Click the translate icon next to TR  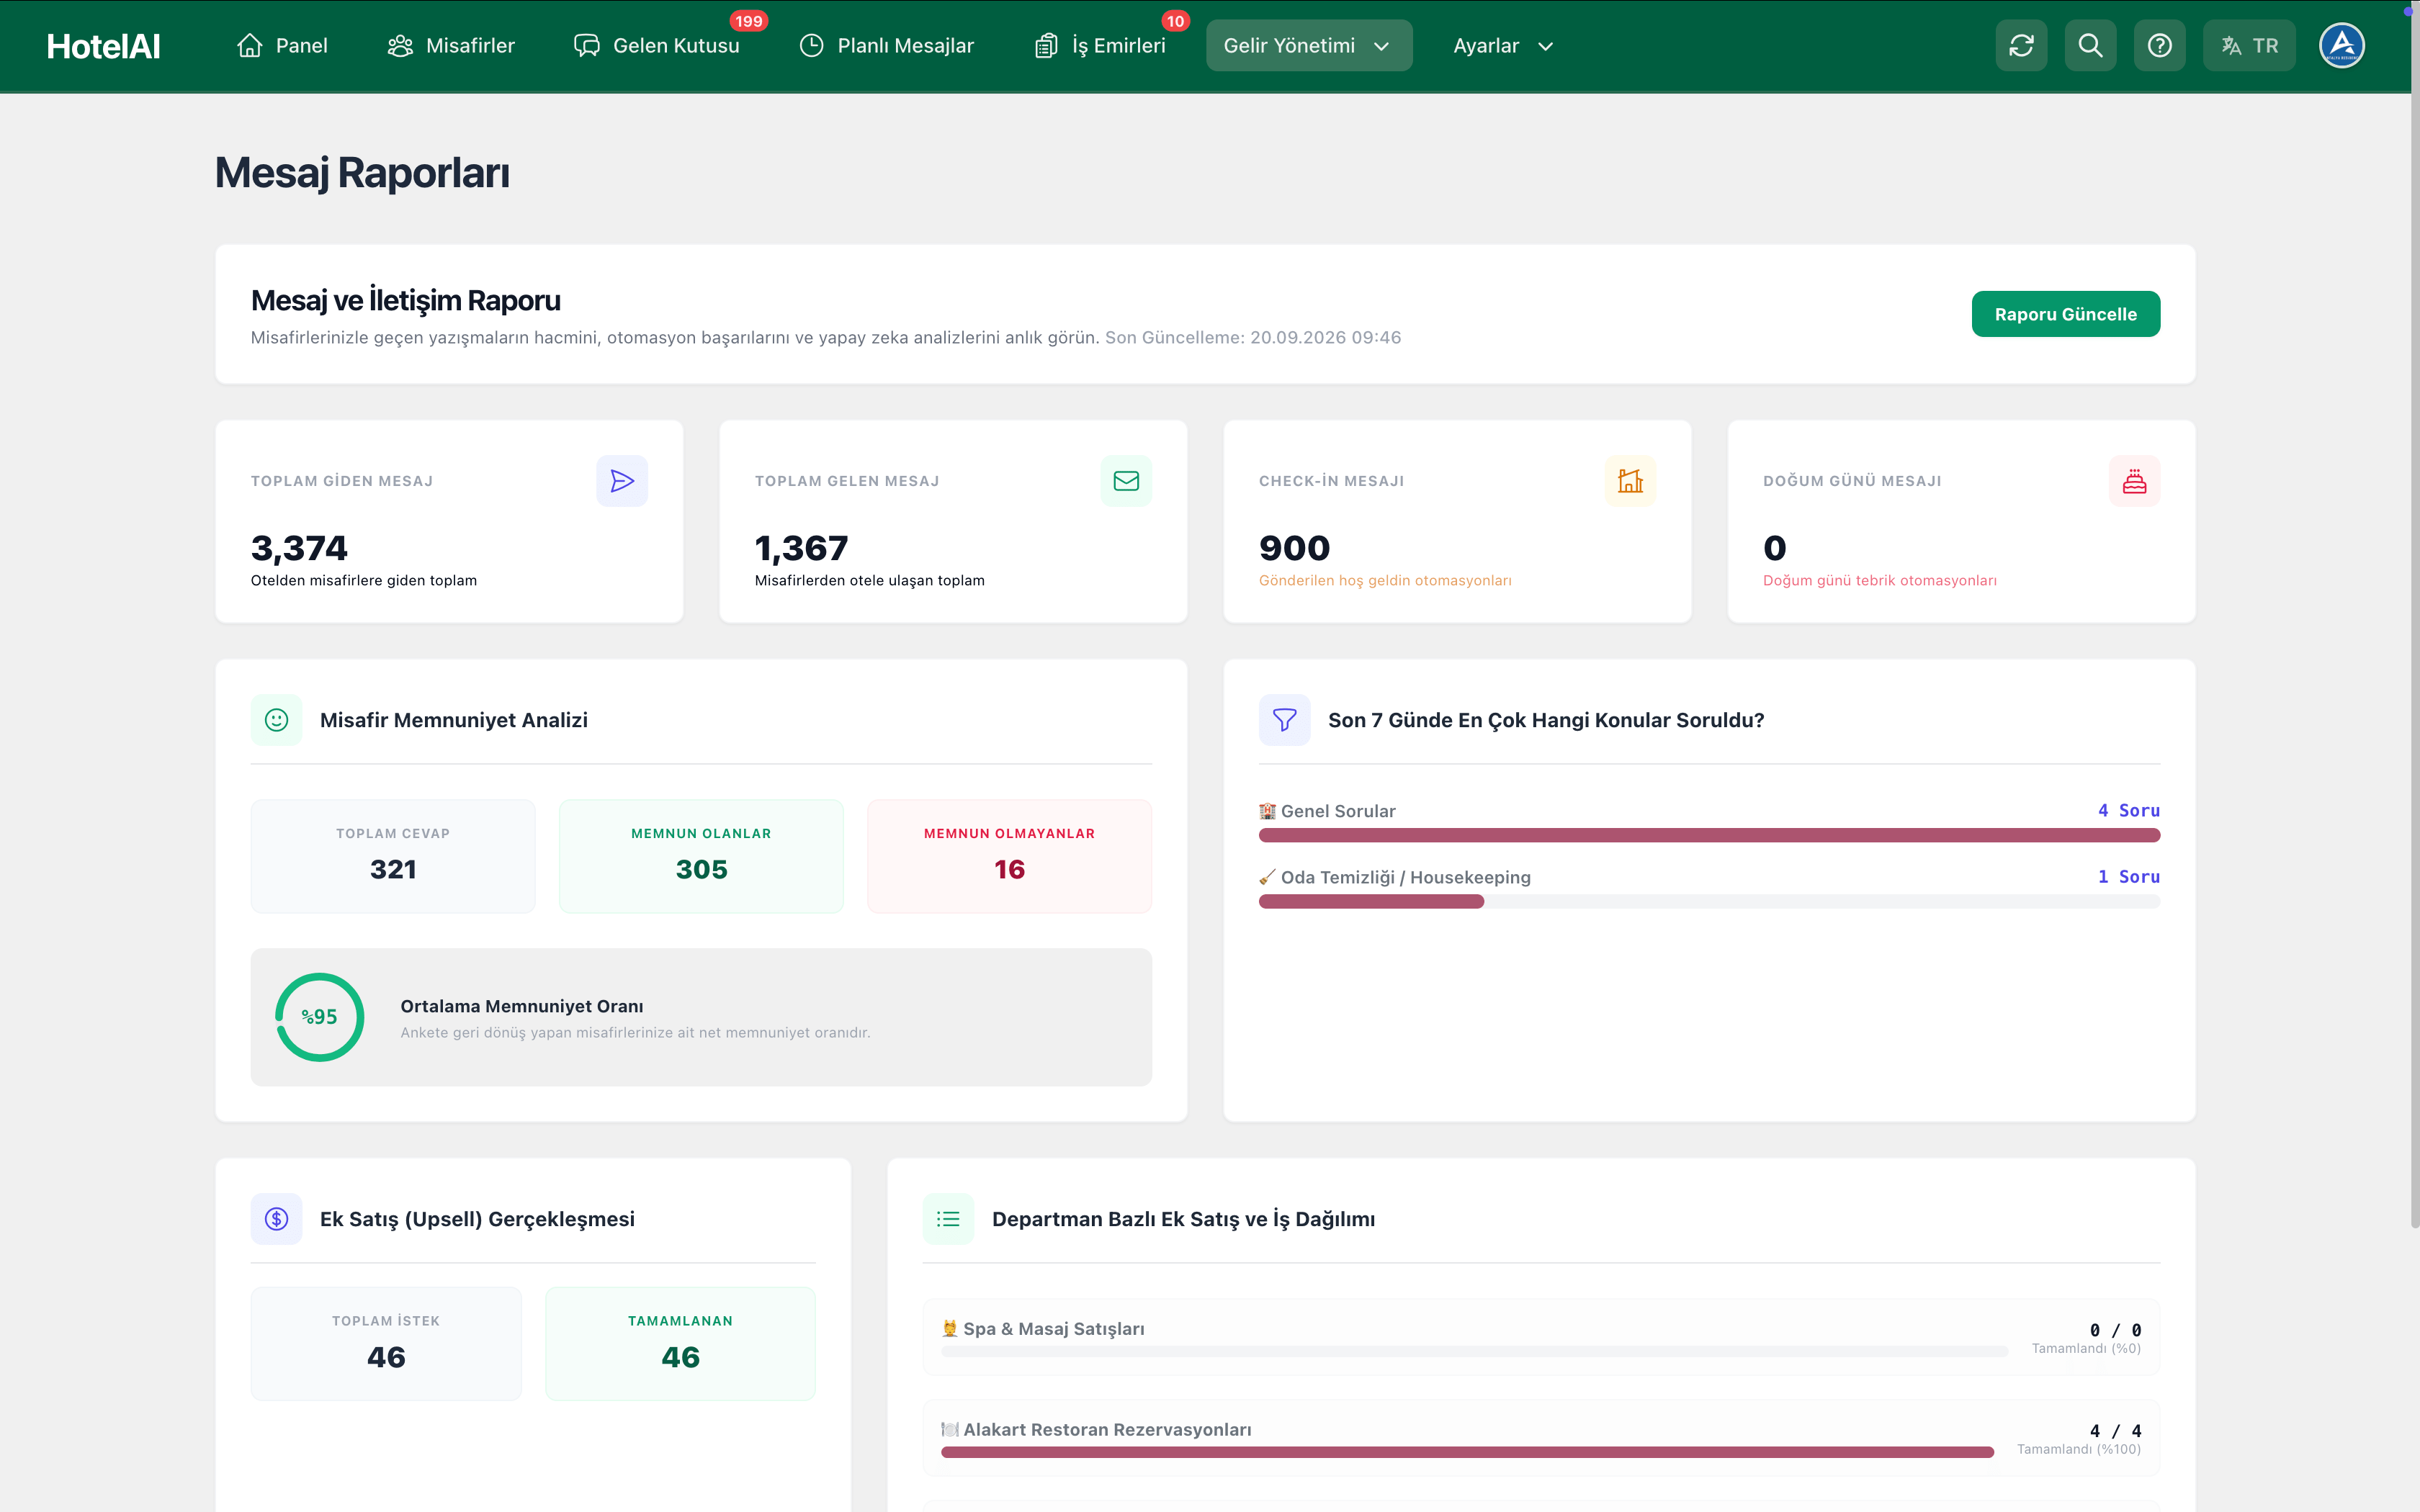(x=2230, y=46)
